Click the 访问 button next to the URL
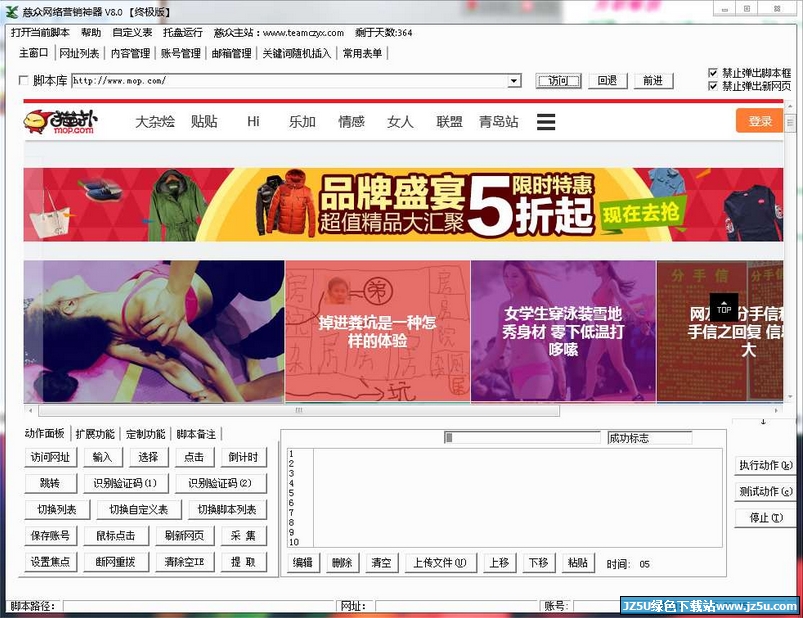Screen dimensions: 803x618 pyautogui.click(x=558, y=81)
